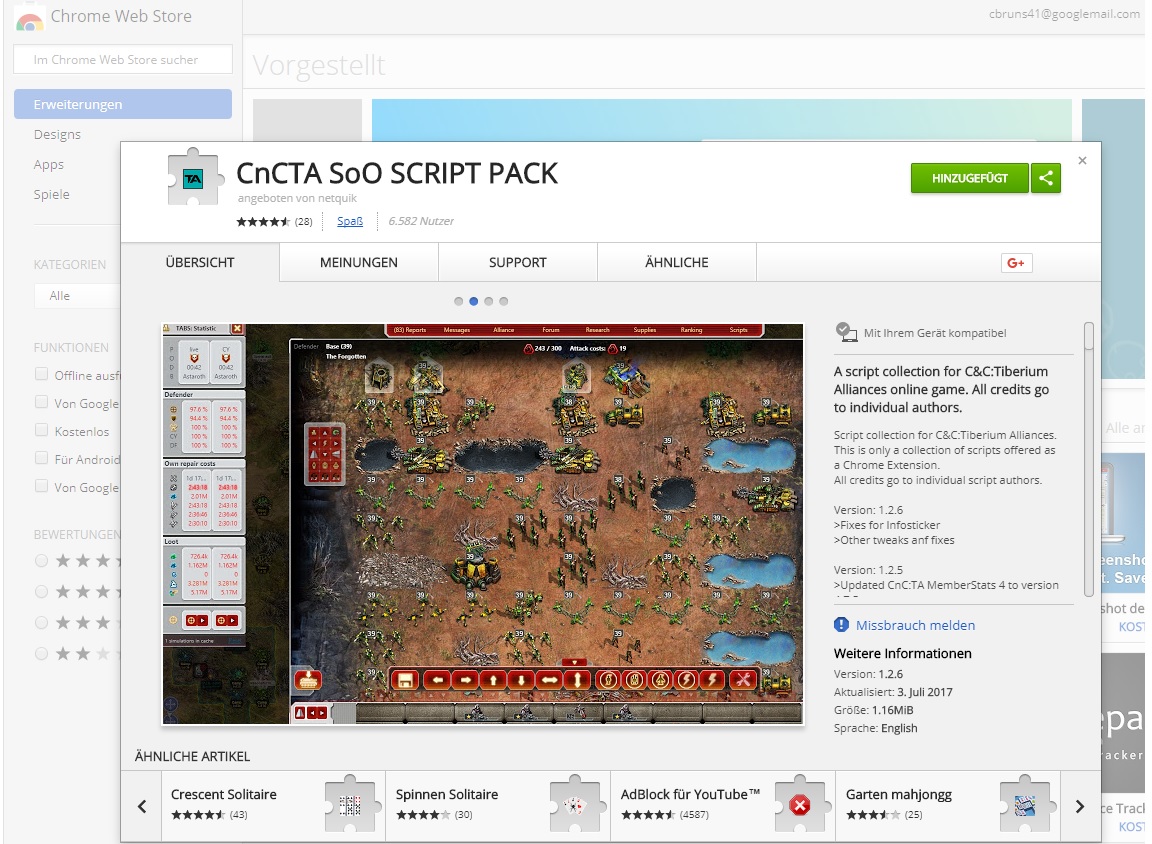Toggle the first Von Google checkbox
This screenshot has width=1152, height=844.
(42, 402)
